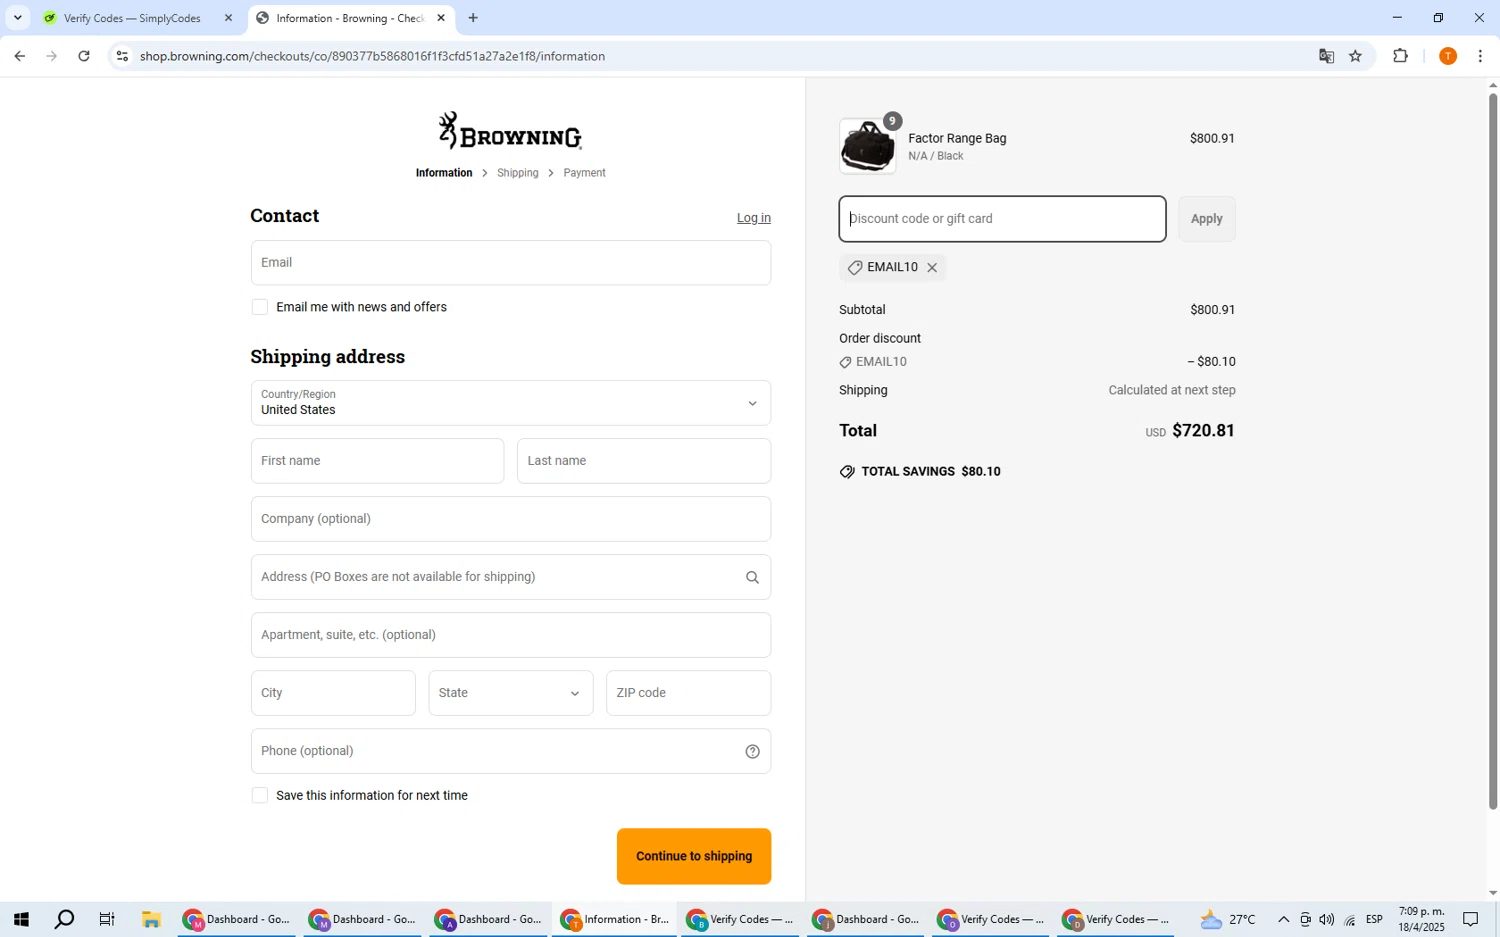Select the Information breadcrumb step
Viewport: 1500px width, 937px height.
(444, 173)
